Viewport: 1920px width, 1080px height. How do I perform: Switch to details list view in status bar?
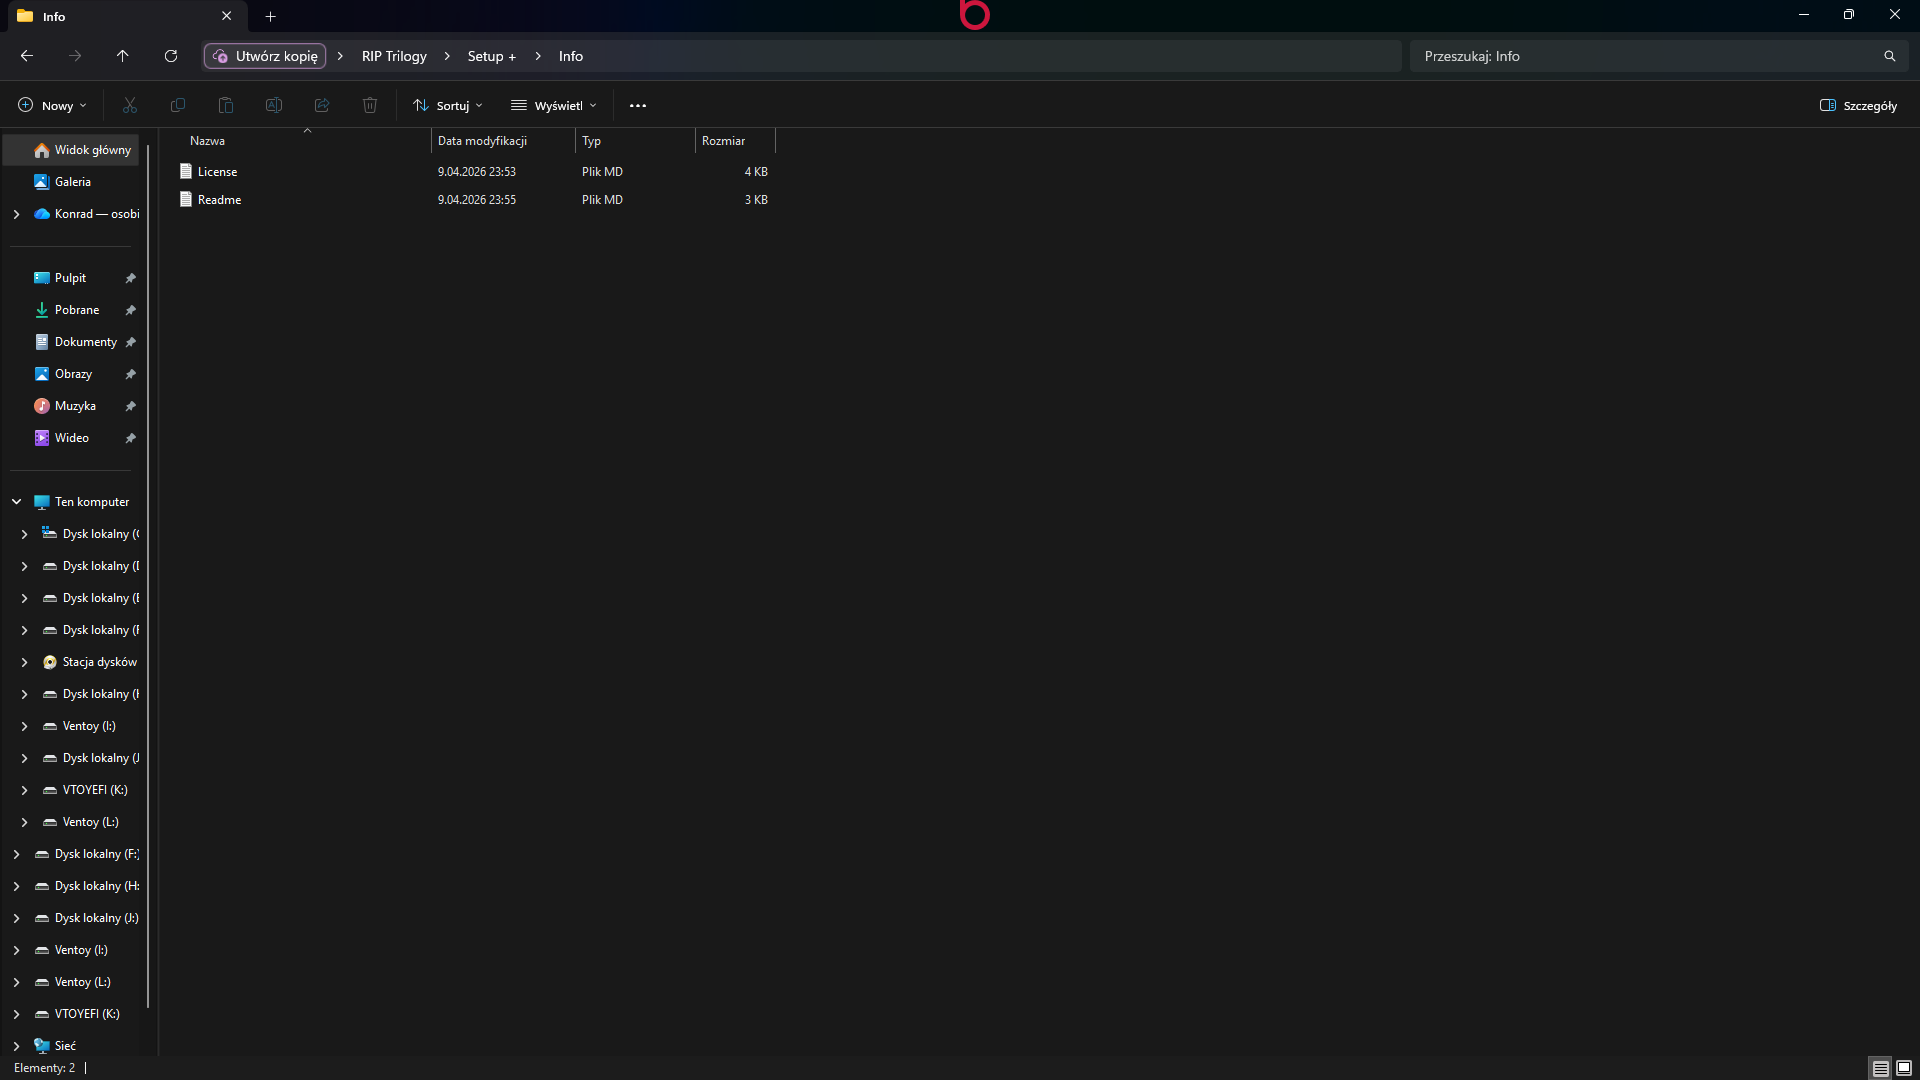(1880, 1068)
